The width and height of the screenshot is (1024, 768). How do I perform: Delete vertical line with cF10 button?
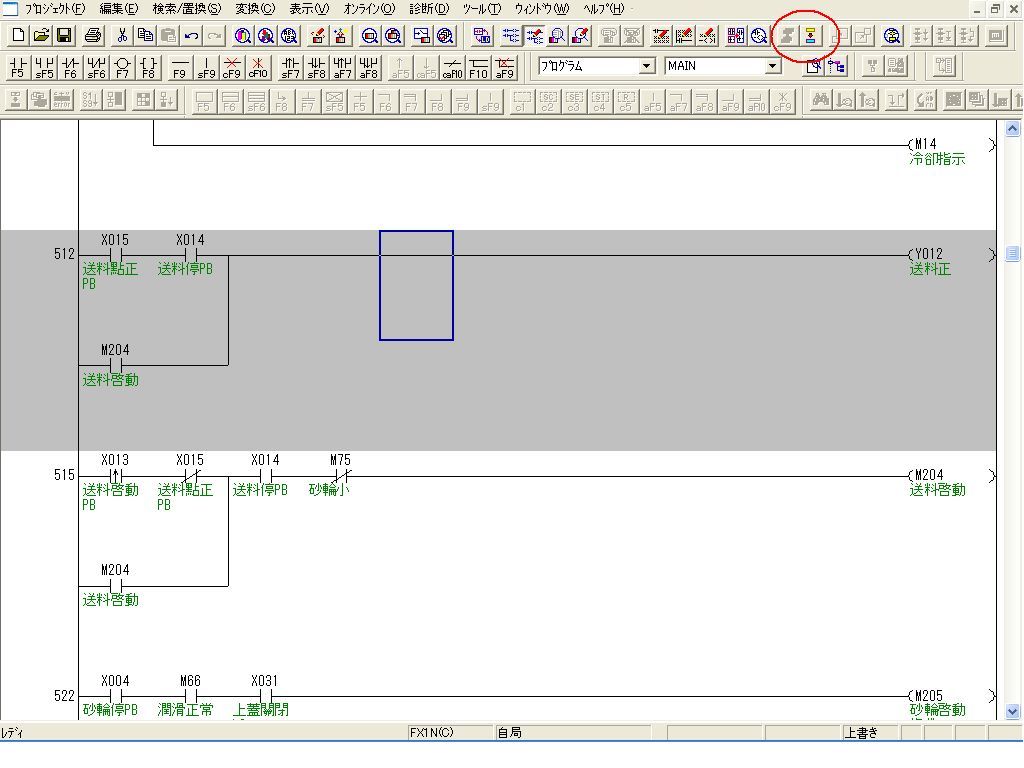258,67
